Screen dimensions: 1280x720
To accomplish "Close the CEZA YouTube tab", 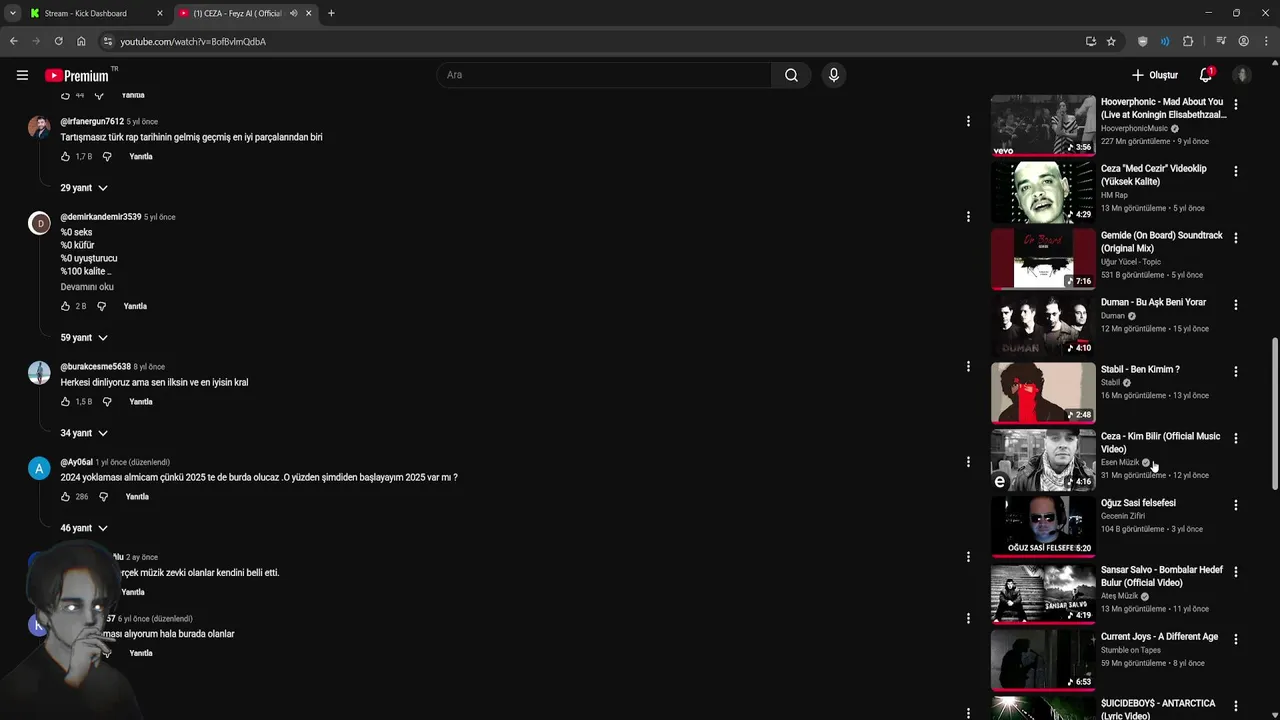I will point(309,13).
